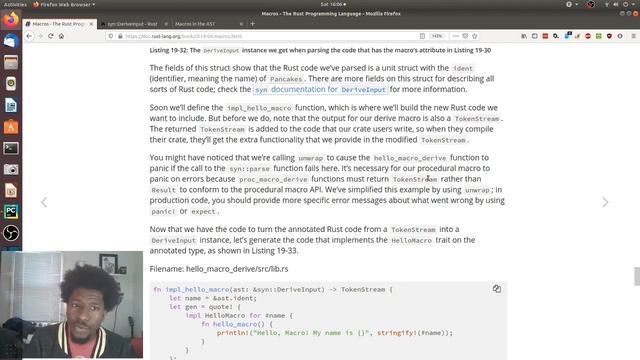
Task: Open Activities overview
Action: [15, 4]
